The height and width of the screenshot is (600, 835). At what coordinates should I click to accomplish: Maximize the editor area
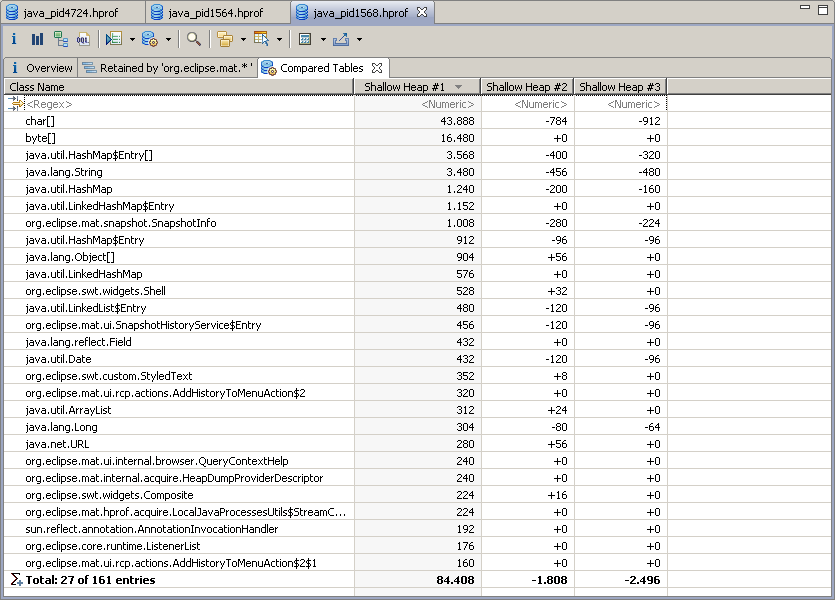(x=823, y=10)
